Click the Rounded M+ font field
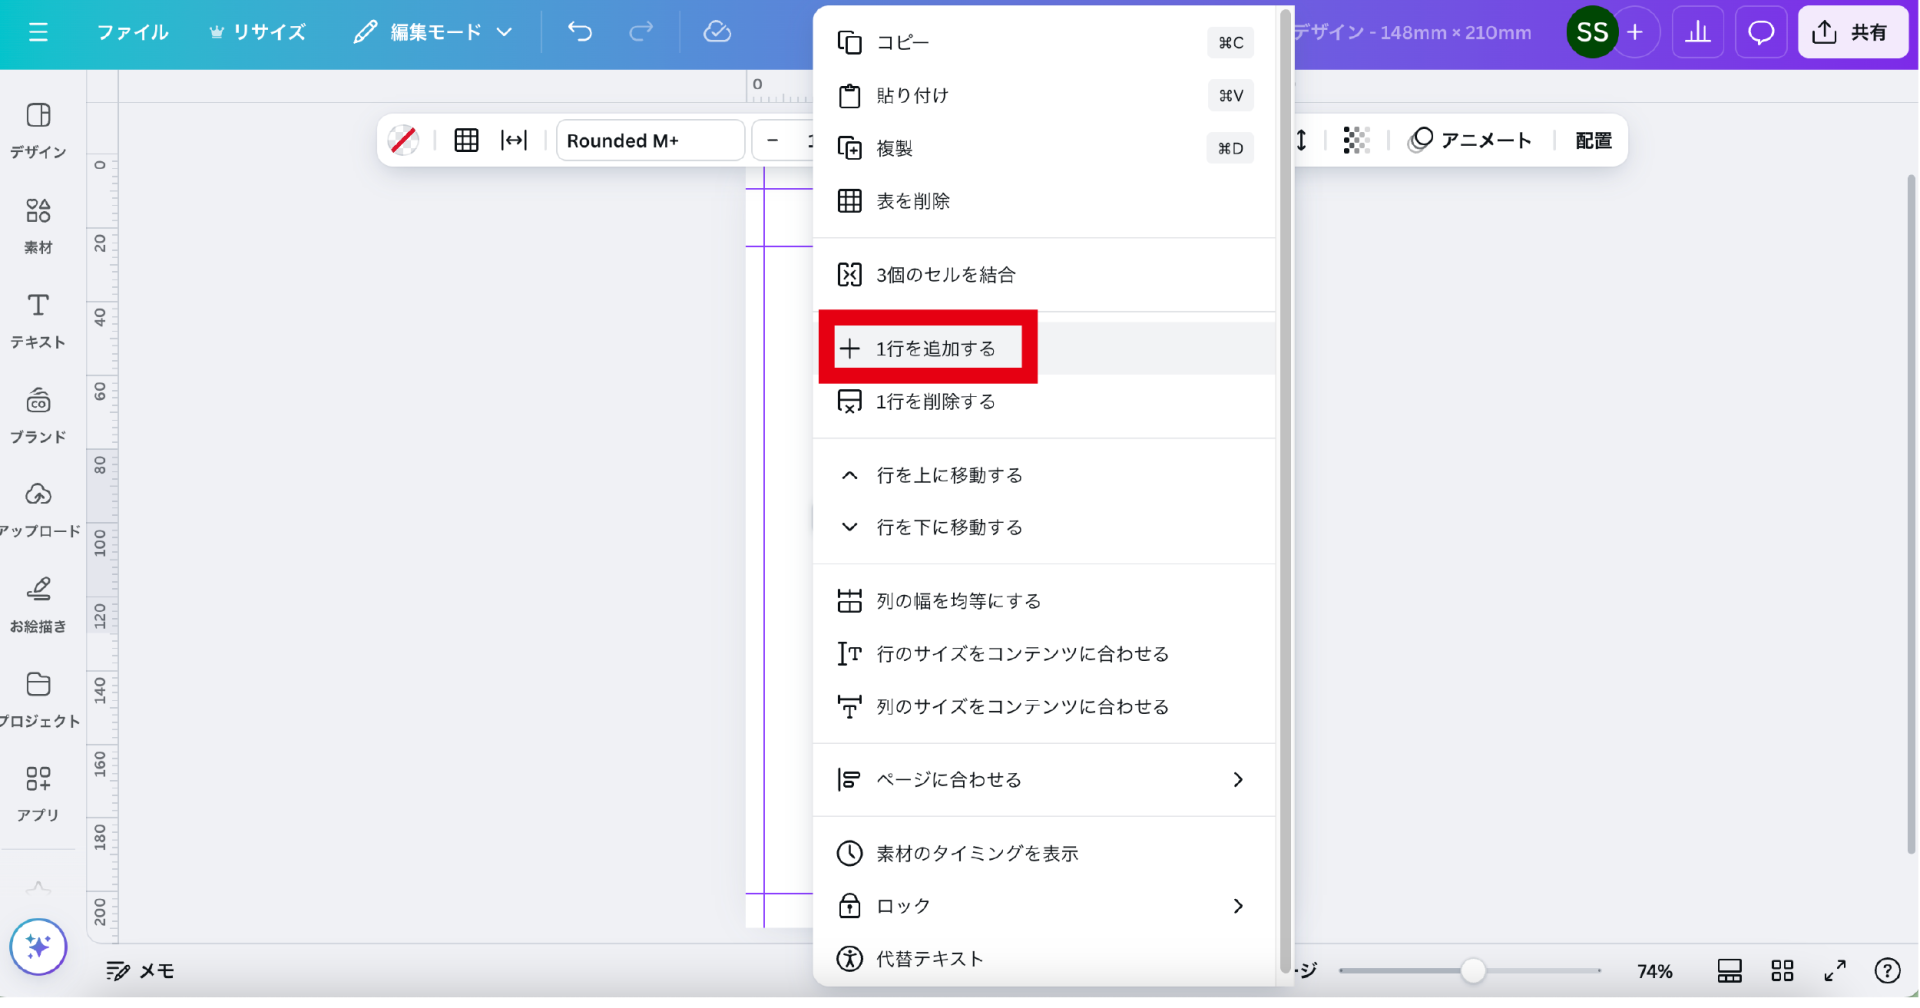This screenshot has width=1920, height=1008. (650, 141)
